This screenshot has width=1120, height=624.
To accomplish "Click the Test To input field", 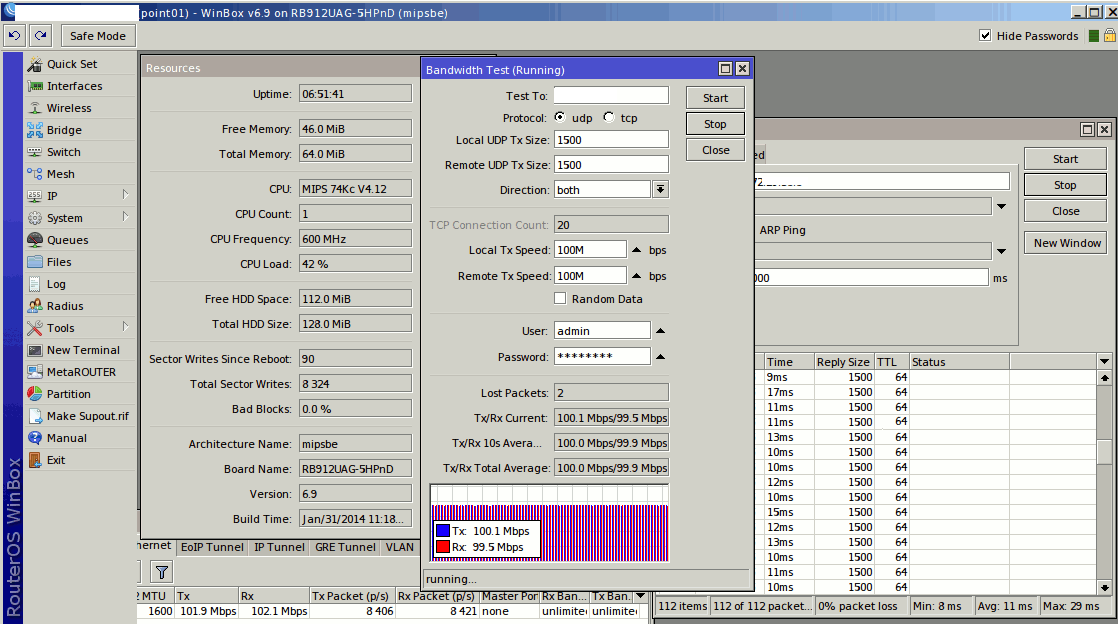I will [x=611, y=96].
